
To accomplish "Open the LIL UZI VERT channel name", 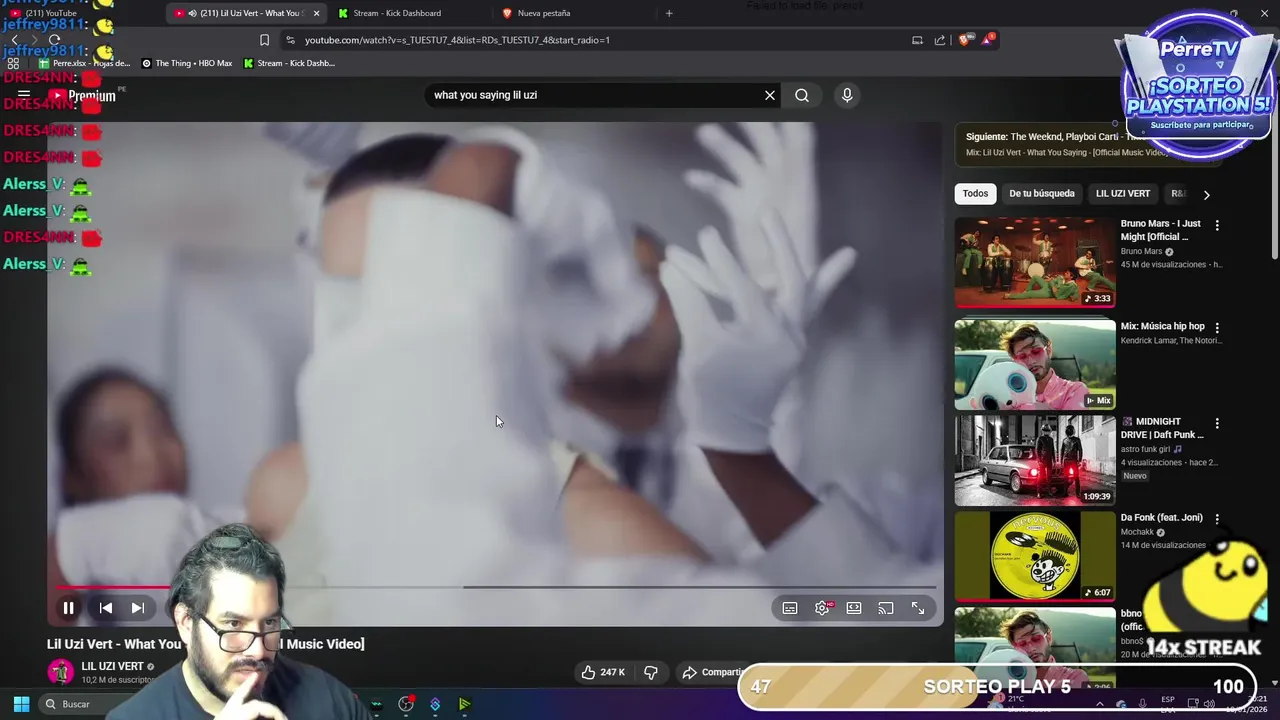I will point(113,666).
